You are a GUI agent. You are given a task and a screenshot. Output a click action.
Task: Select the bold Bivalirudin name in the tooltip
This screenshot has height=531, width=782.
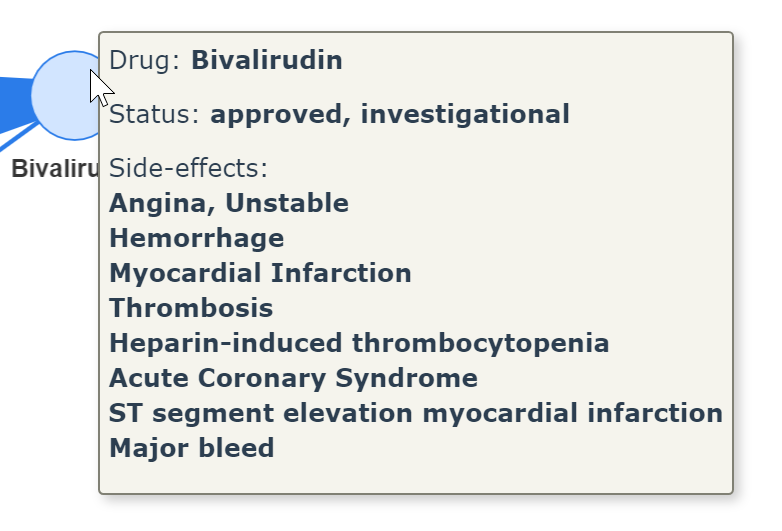coord(267,60)
